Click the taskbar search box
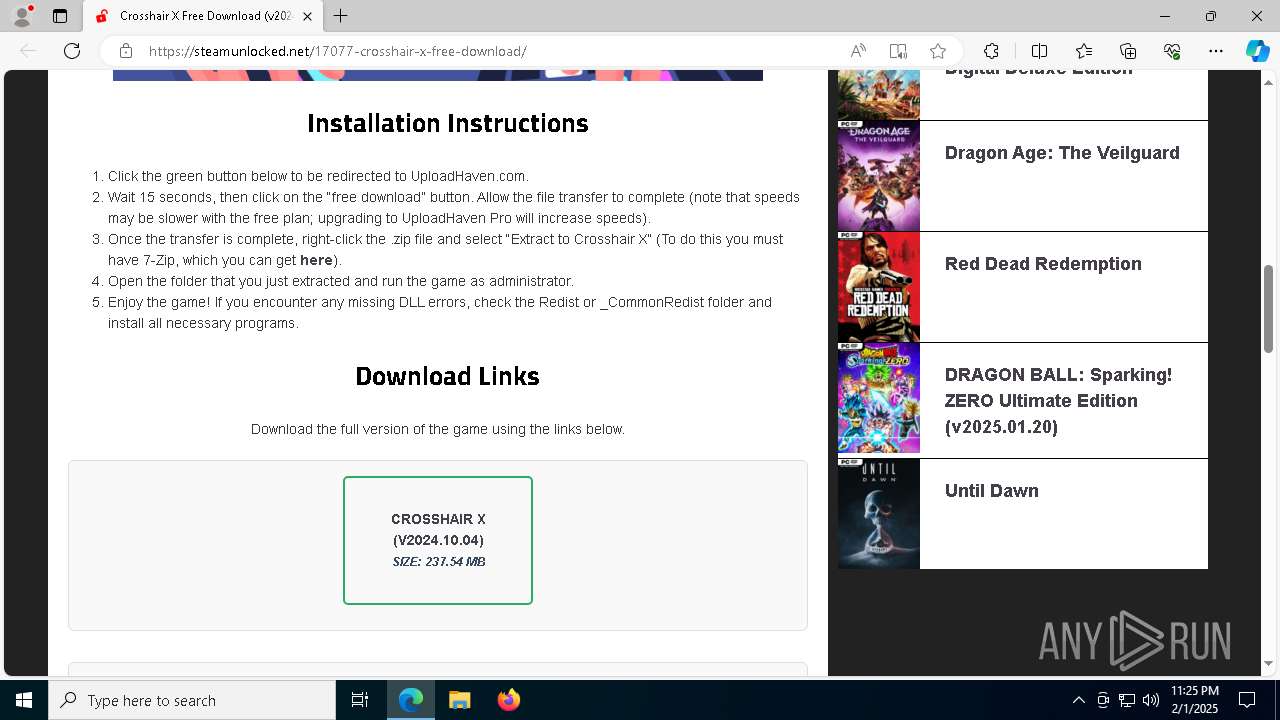 tap(192, 700)
